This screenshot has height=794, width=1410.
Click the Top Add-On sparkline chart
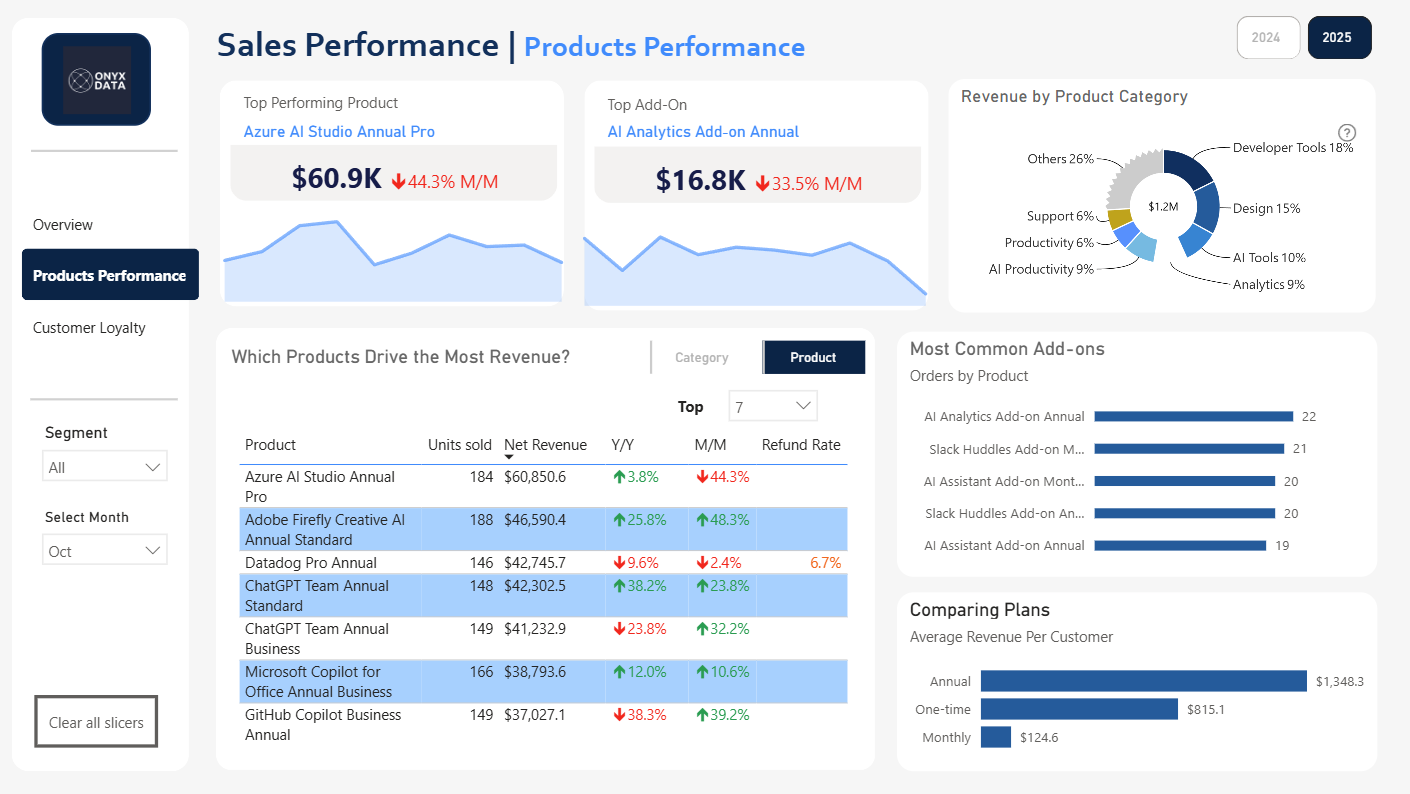pyautogui.click(x=755, y=270)
